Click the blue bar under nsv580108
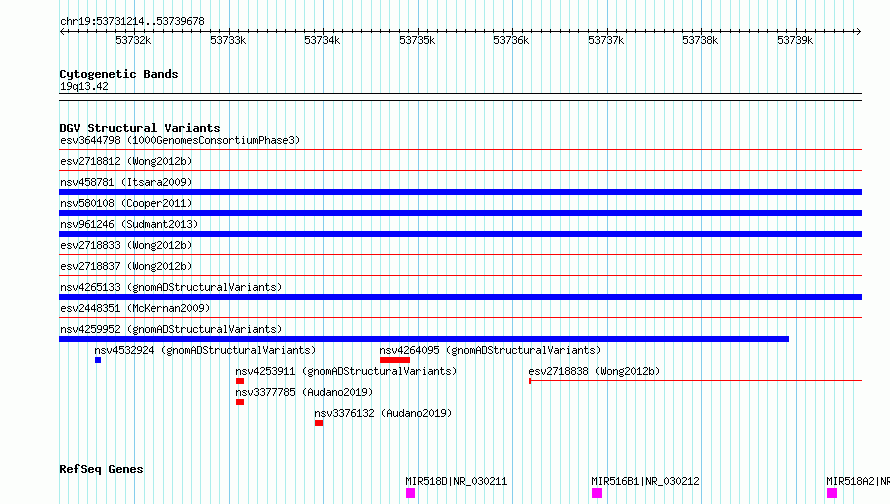 pos(460,213)
